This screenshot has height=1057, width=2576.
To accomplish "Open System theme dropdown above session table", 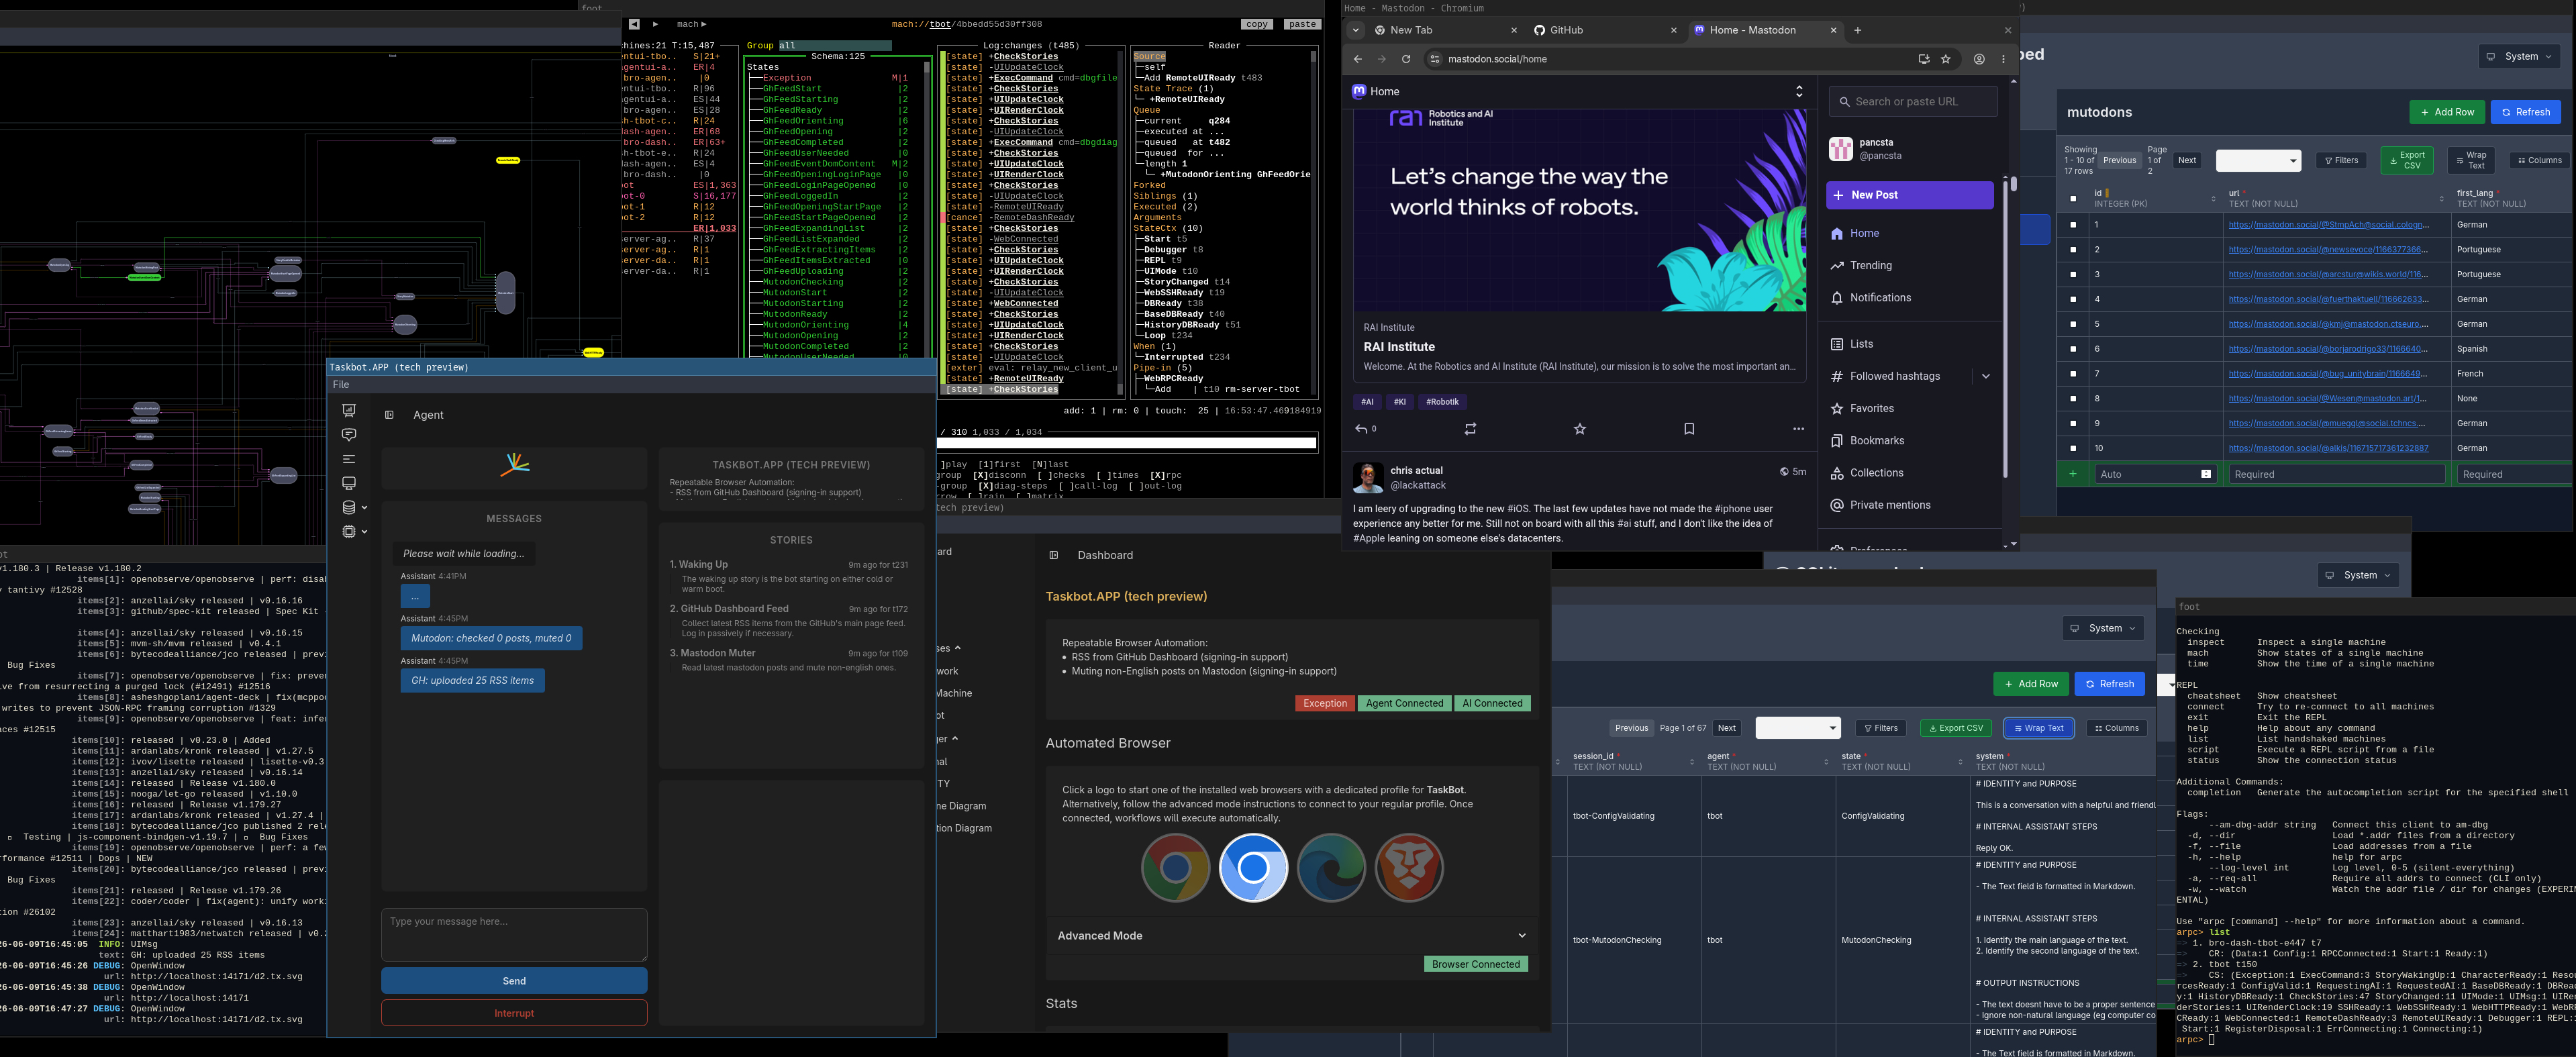I will (x=2103, y=628).
